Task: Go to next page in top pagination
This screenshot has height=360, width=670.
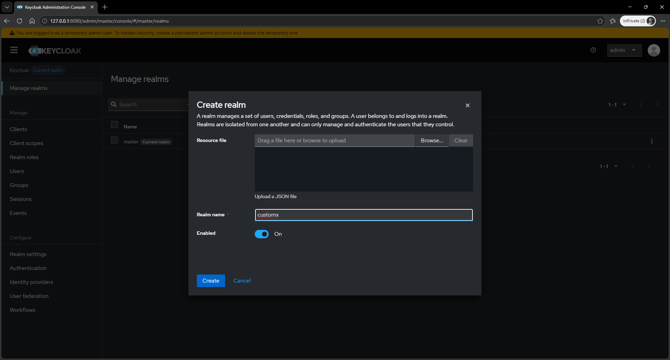Action: coord(657,105)
